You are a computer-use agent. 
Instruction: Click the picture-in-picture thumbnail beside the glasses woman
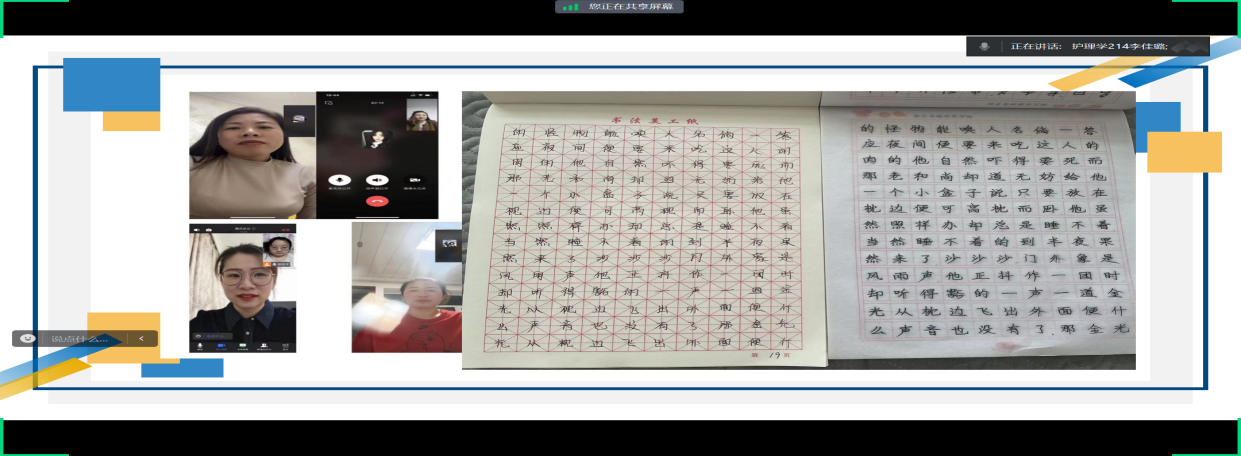(277, 249)
